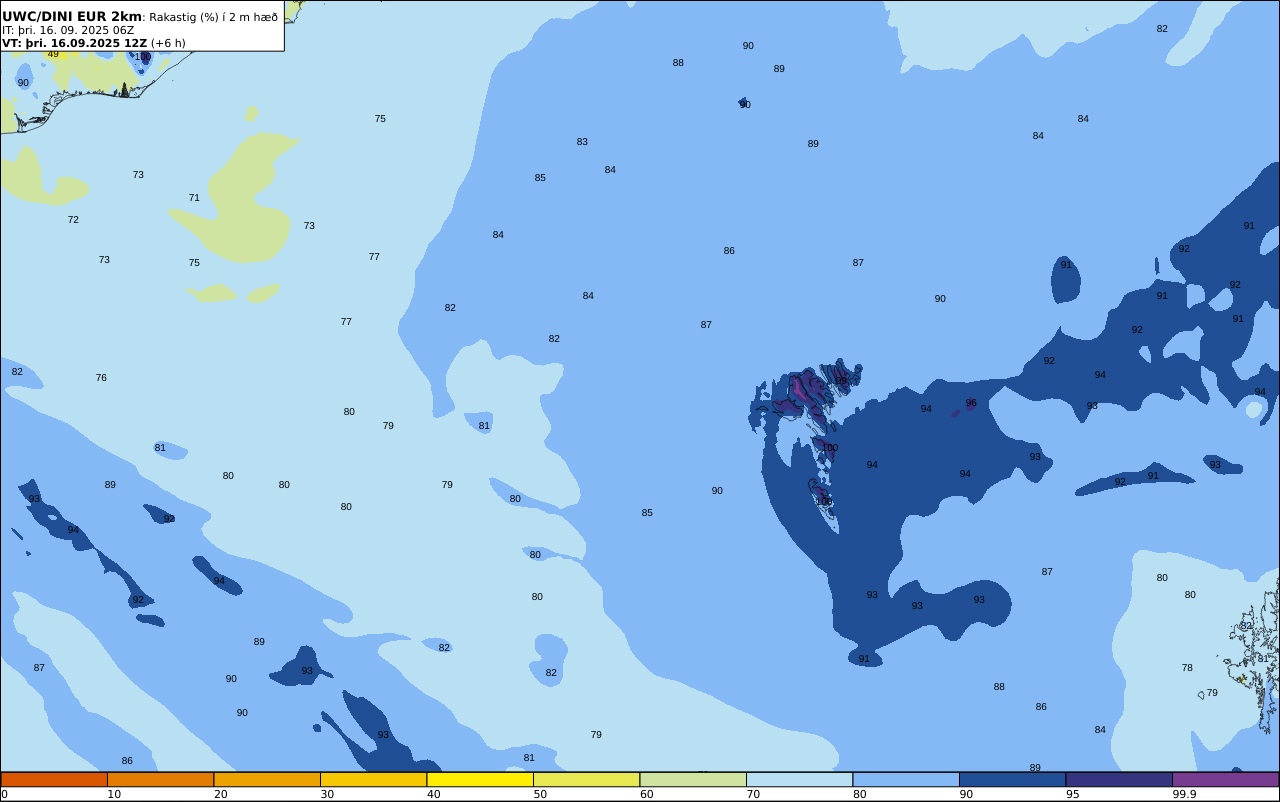This screenshot has width=1280, height=802.
Task: Pick the amber 20–30 legend swatch
Action: (267, 779)
